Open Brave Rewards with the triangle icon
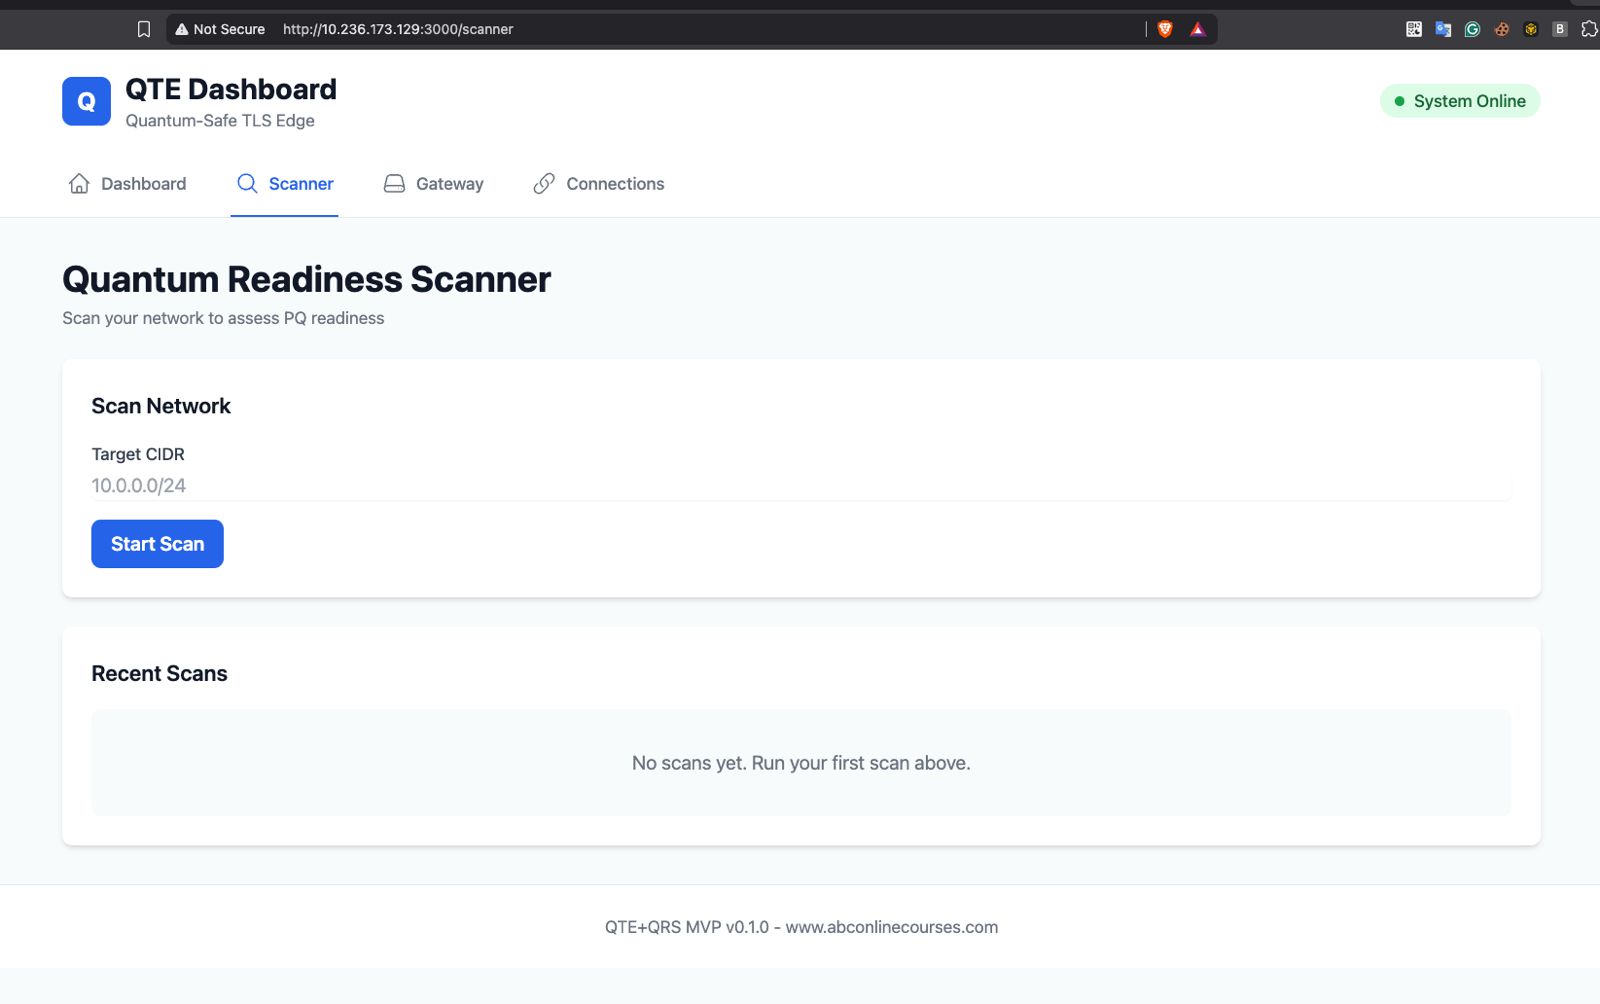This screenshot has height=1004, width=1600. click(1197, 28)
